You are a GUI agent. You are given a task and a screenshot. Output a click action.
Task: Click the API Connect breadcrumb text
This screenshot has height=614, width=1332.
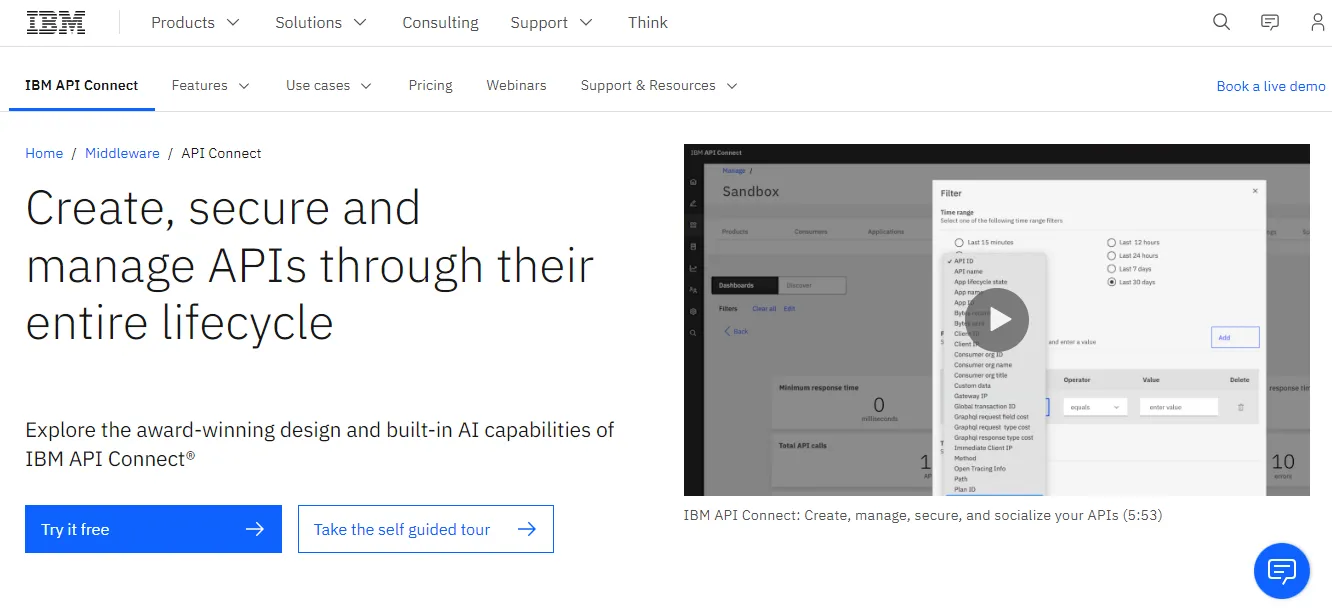(221, 153)
